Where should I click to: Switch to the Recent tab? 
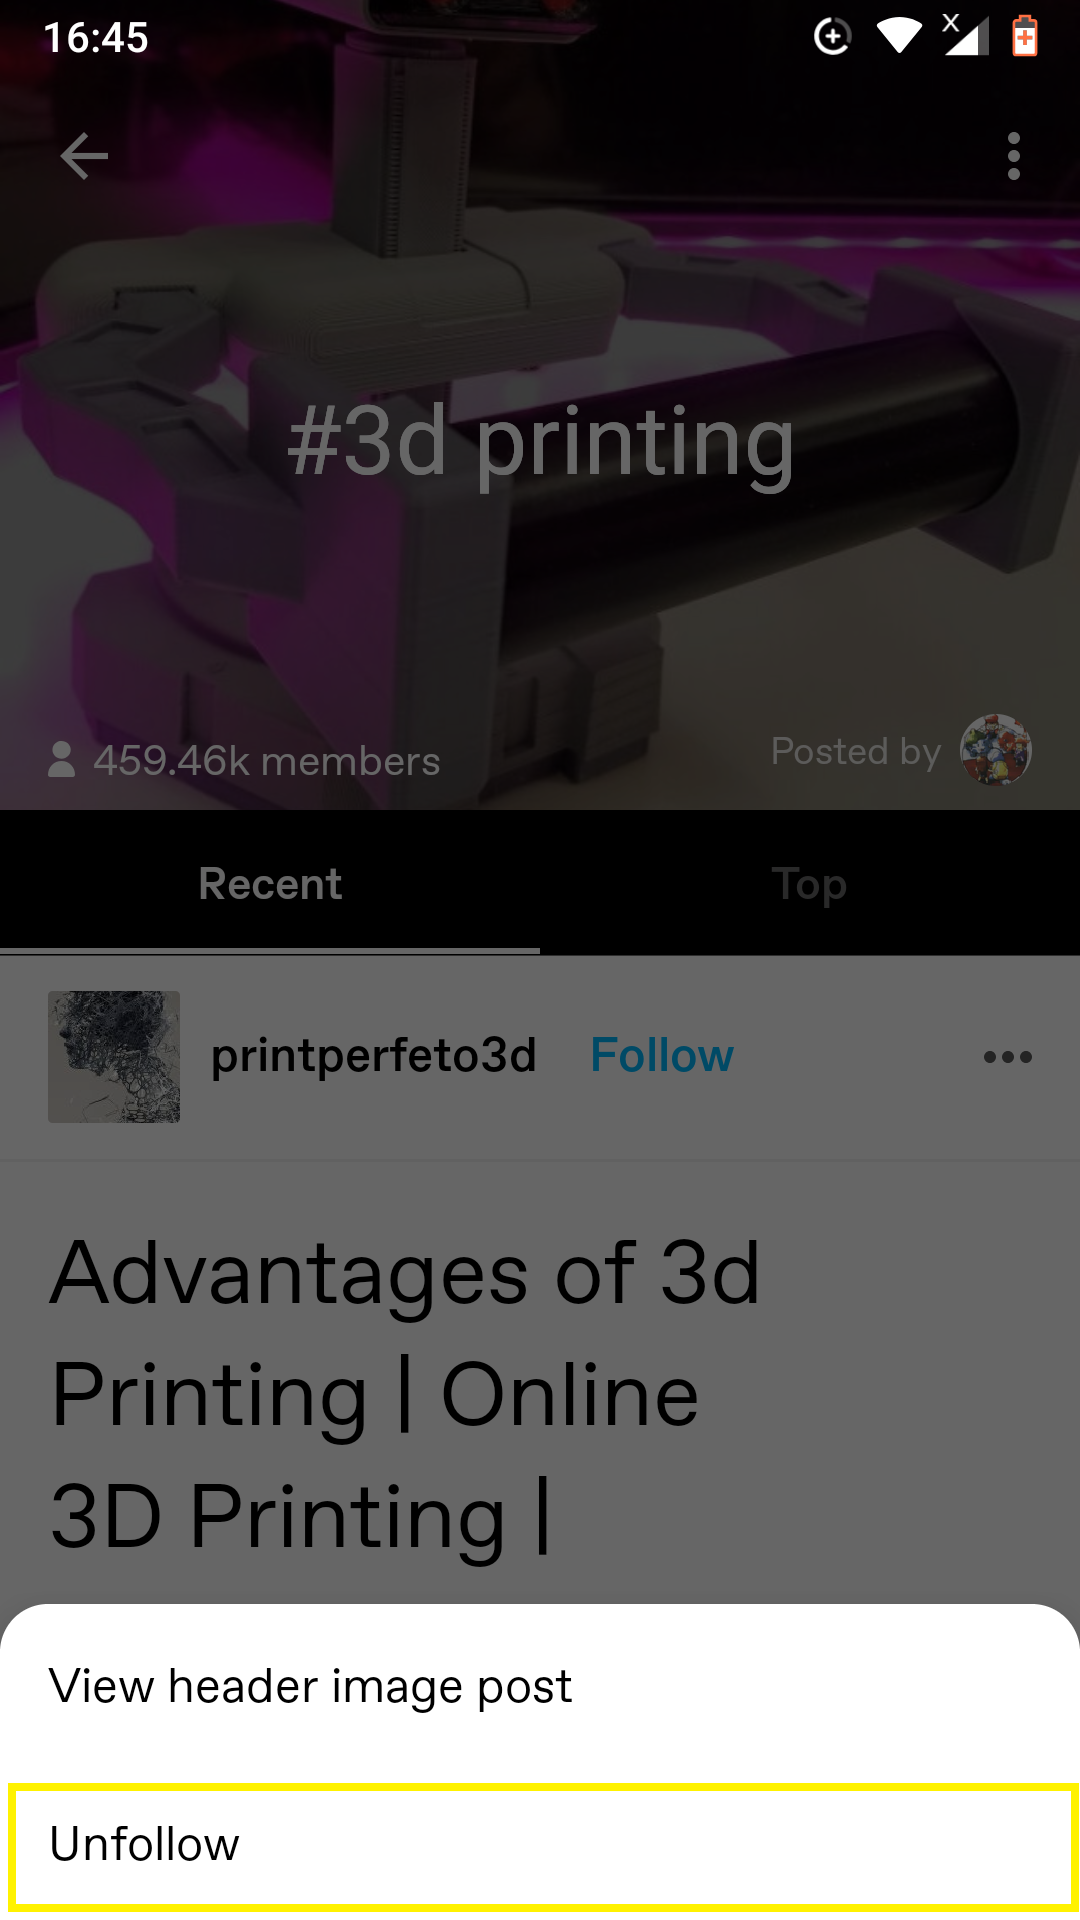(x=270, y=884)
